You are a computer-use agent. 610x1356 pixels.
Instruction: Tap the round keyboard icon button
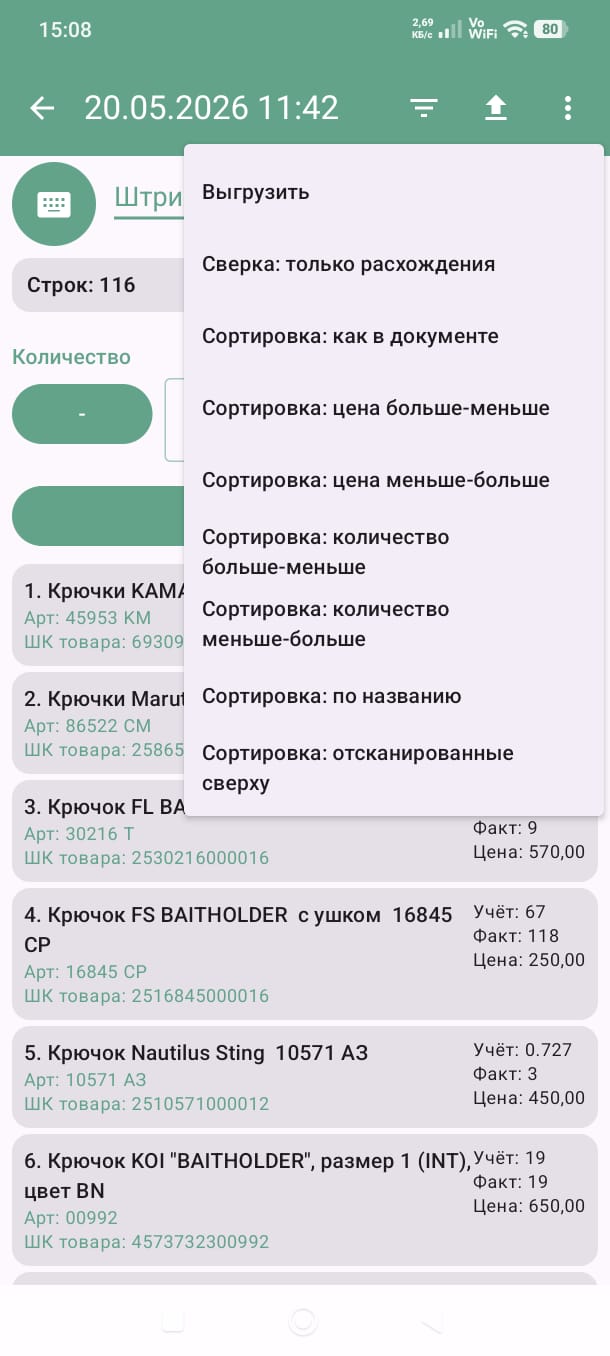point(54,204)
